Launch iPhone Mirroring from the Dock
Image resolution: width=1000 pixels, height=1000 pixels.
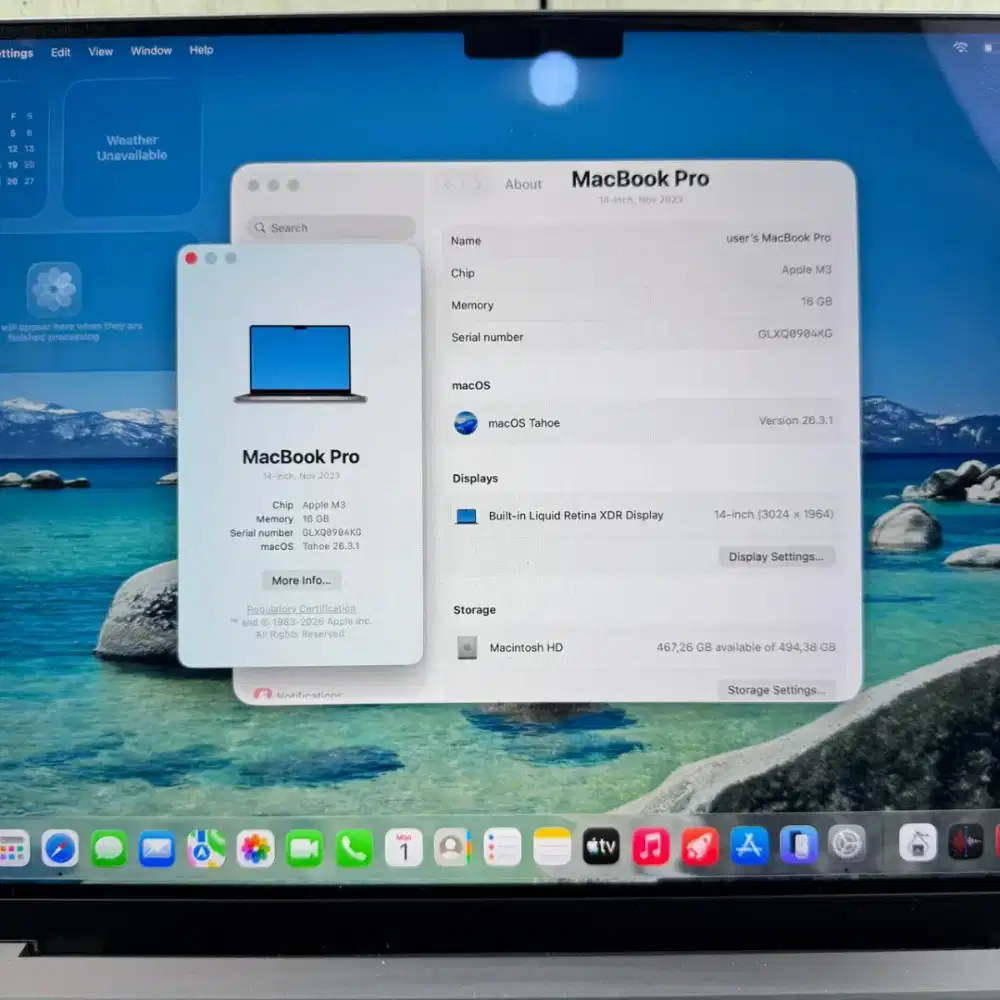[x=798, y=844]
